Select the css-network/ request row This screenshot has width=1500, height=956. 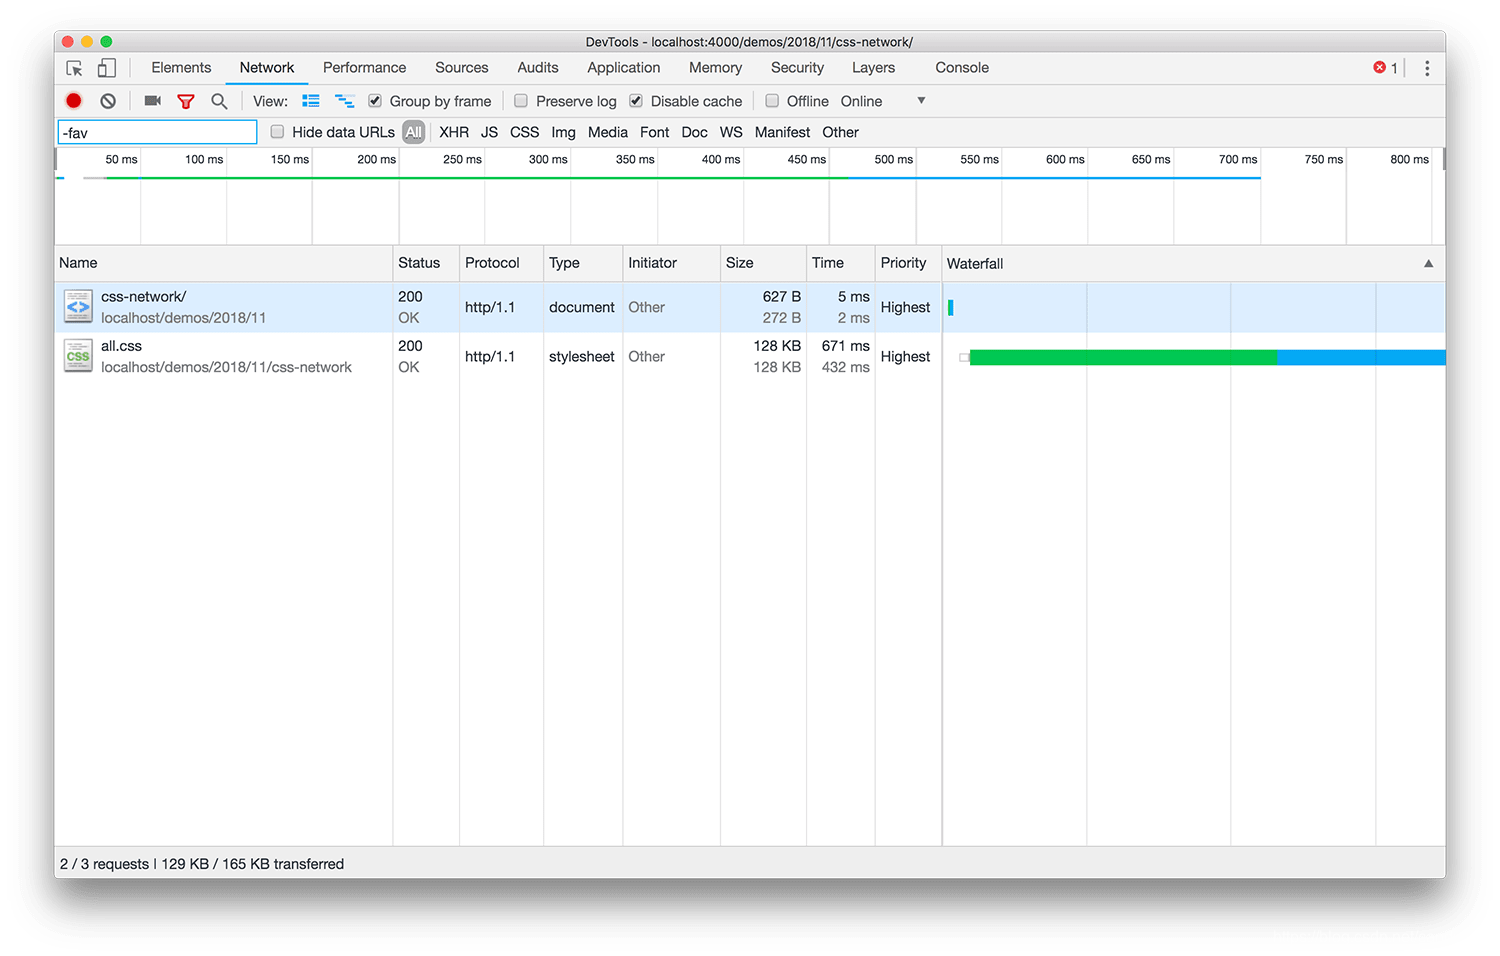[750, 307]
